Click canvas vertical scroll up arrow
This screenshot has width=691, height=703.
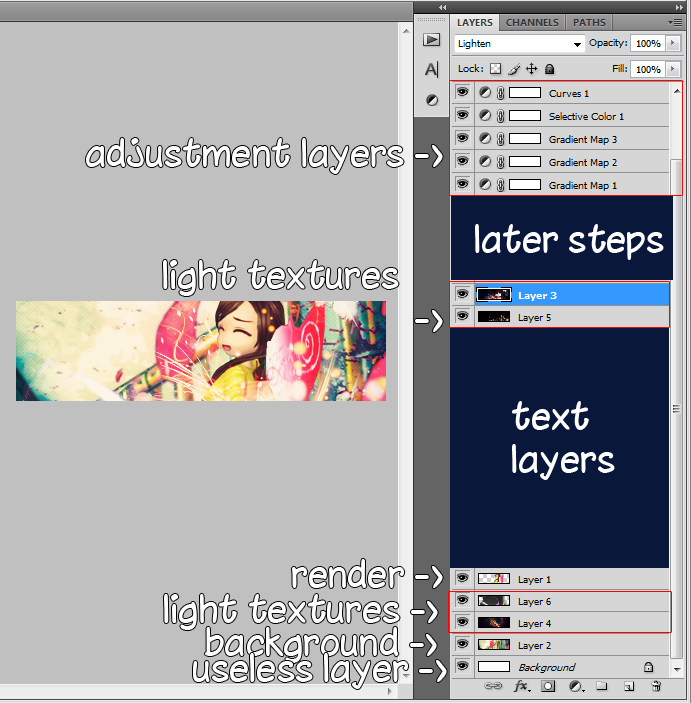coord(406,31)
